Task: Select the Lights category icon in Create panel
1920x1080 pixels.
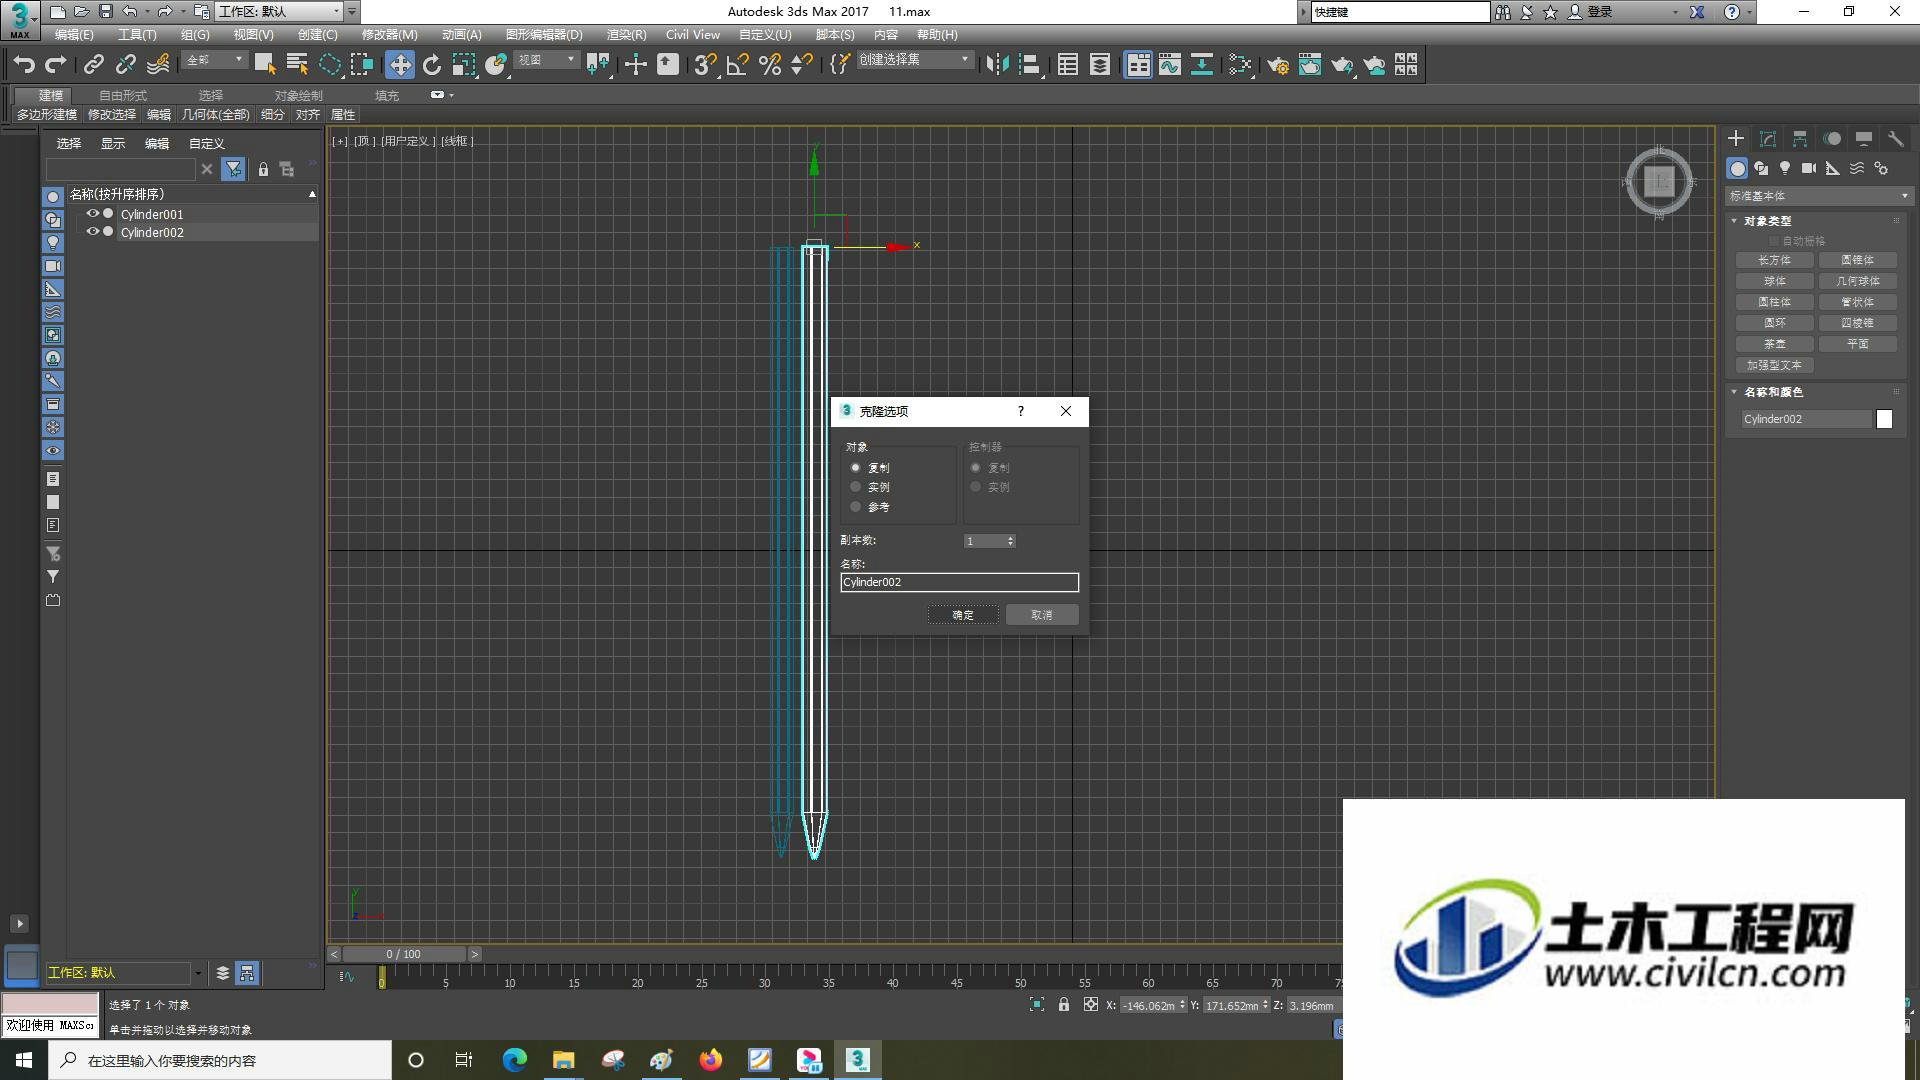Action: (1785, 168)
